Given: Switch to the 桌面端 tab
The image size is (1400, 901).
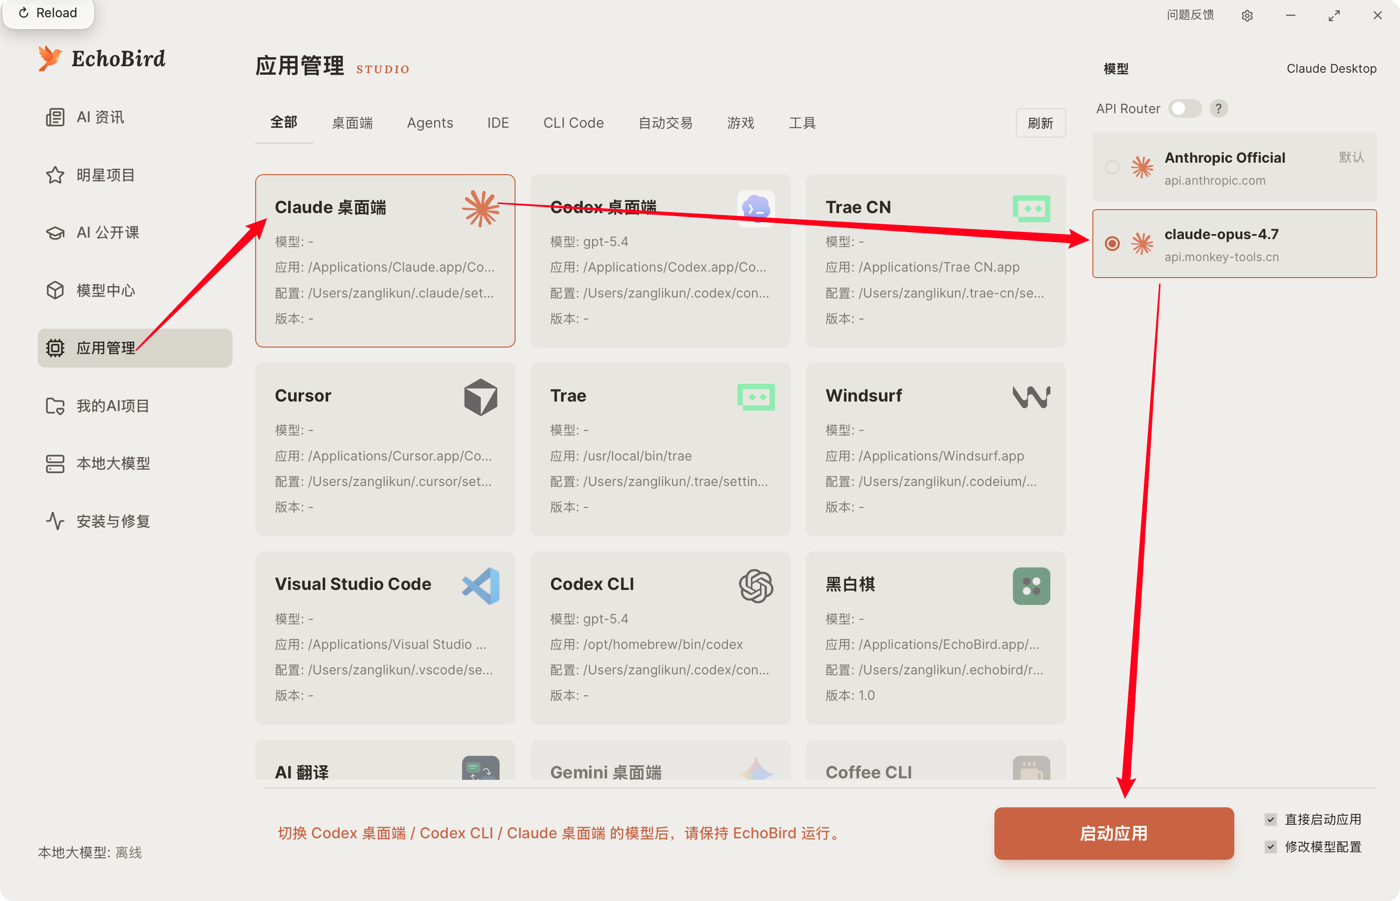Looking at the screenshot, I should (352, 123).
